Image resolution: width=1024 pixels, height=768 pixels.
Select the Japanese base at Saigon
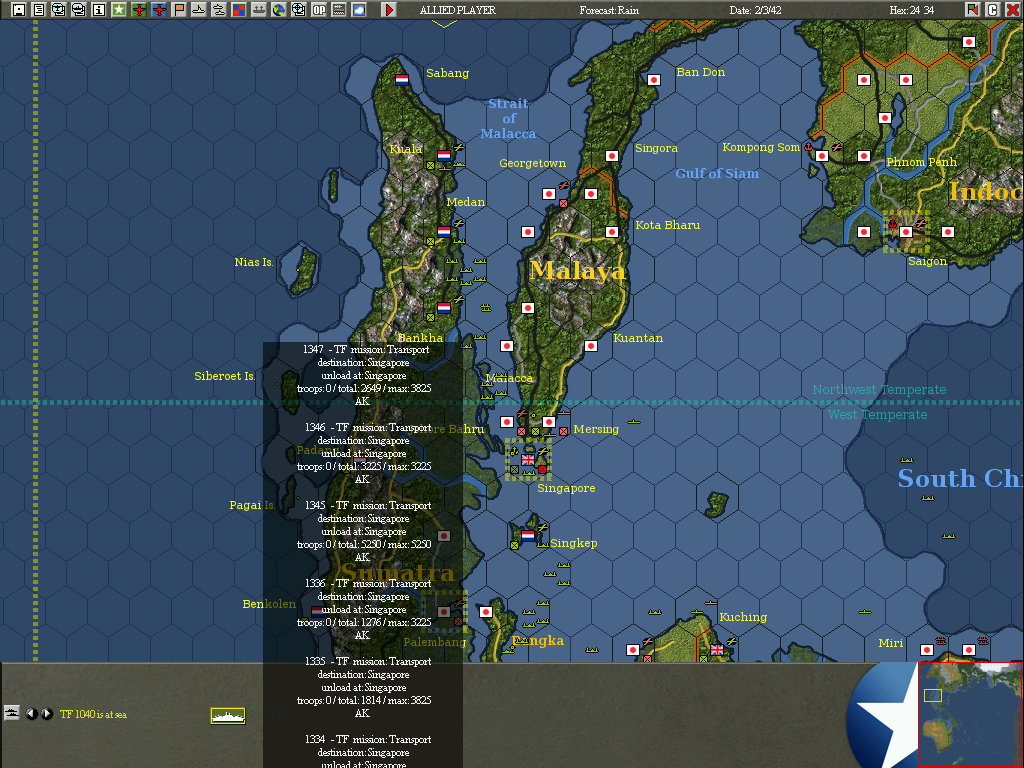pyautogui.click(x=906, y=232)
